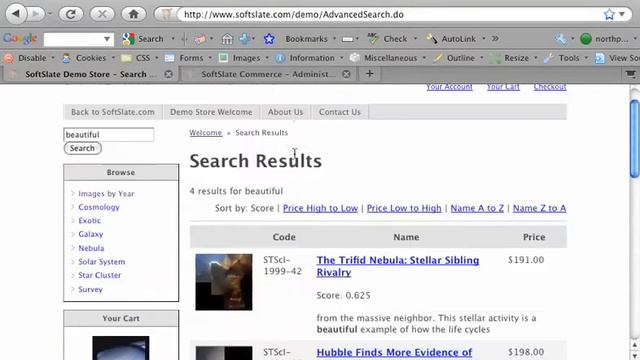Click the Cookies person icon

click(x=66, y=58)
